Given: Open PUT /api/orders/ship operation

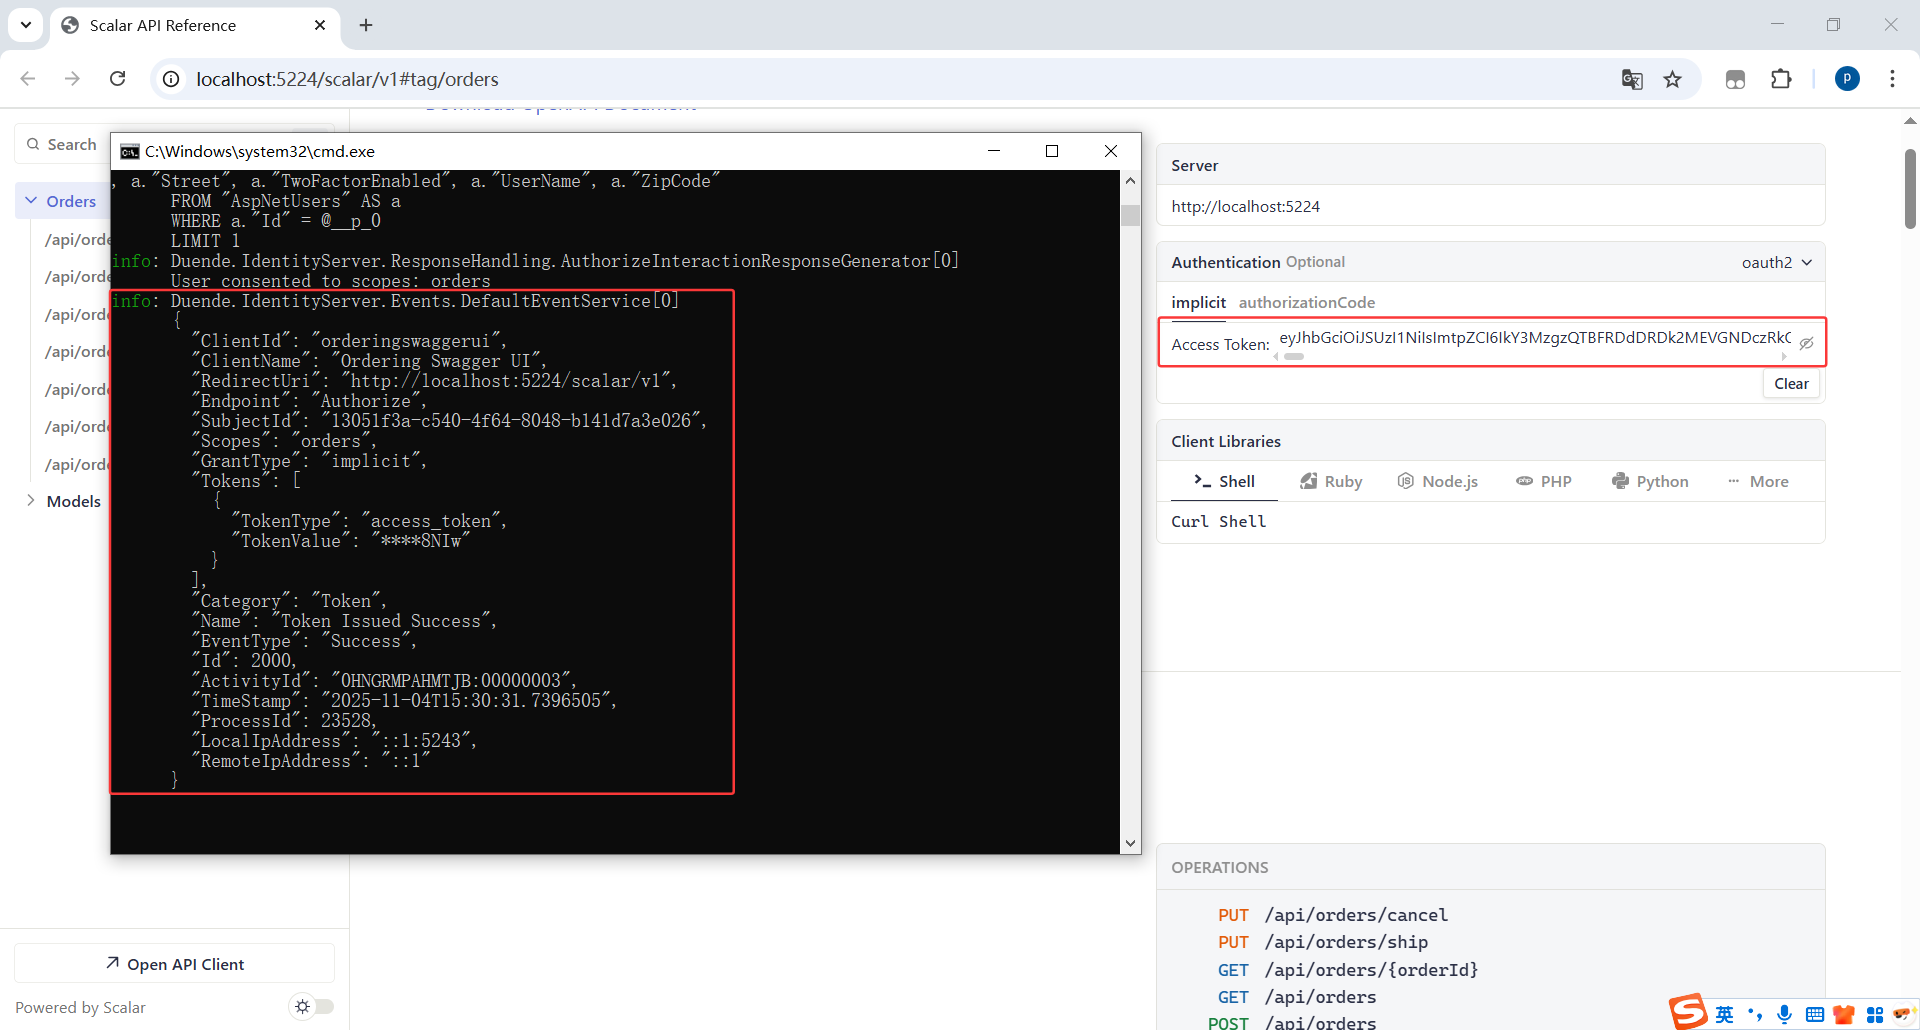Looking at the screenshot, I should click(1323, 942).
